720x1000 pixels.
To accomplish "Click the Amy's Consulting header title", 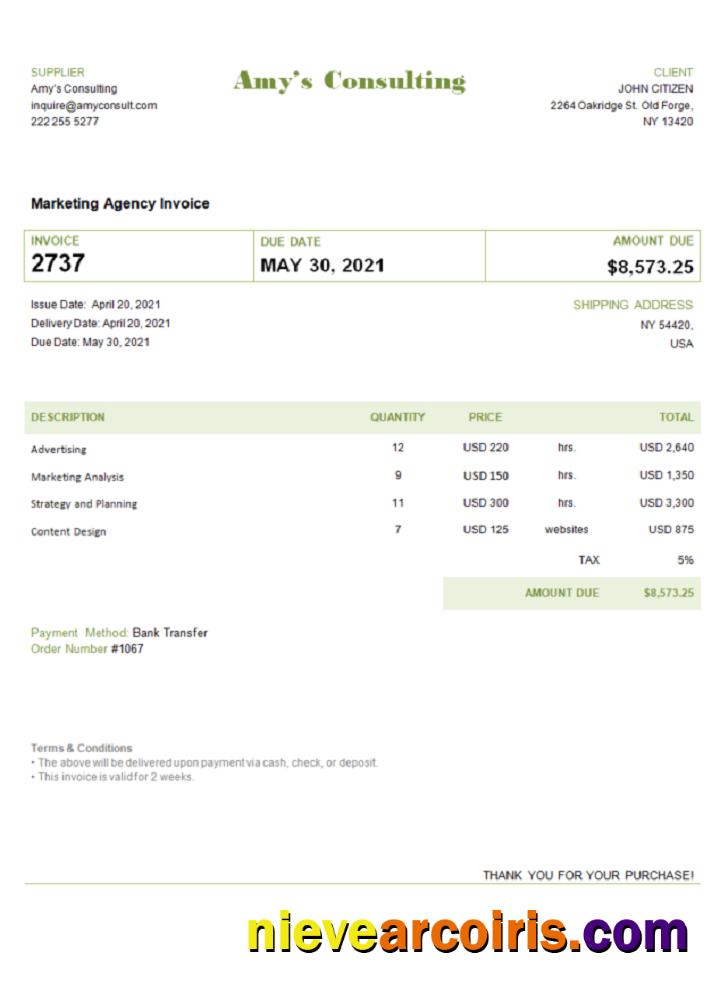I will 349,81.
